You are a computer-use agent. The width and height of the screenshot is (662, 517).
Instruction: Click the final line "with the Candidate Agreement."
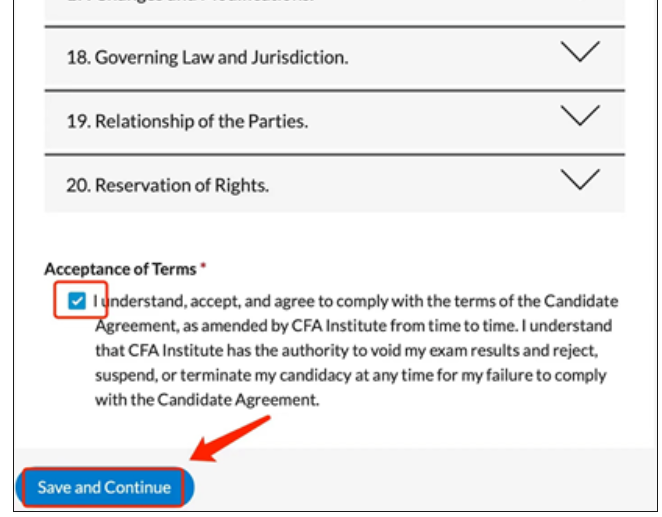(206, 400)
